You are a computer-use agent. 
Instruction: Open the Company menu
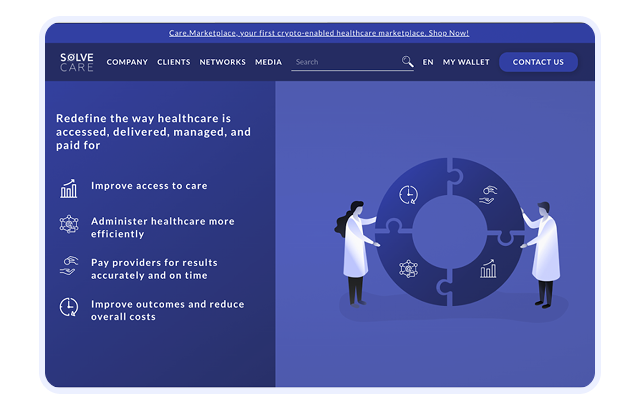(127, 62)
